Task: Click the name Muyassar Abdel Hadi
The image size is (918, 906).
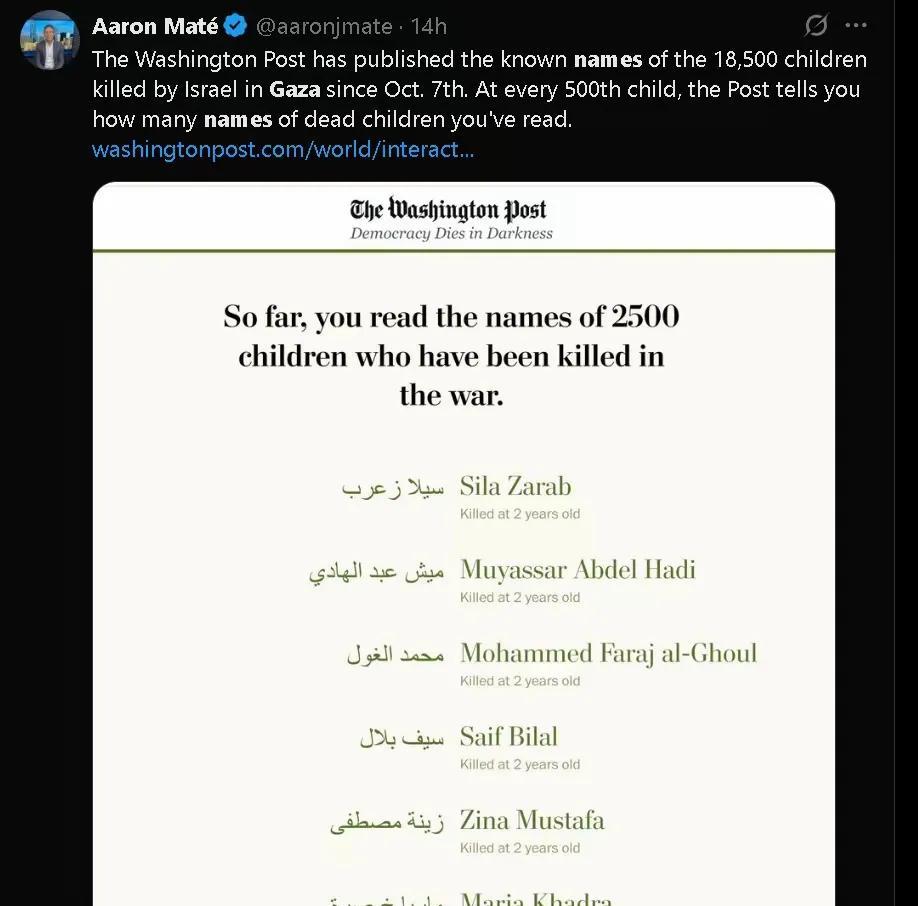Action: tap(577, 570)
